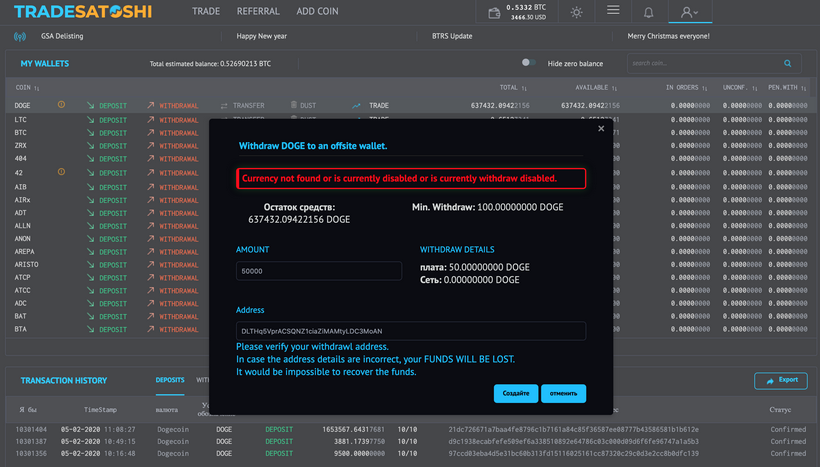Sort wallets by UNCONF. column

pyautogui.click(x=740, y=88)
